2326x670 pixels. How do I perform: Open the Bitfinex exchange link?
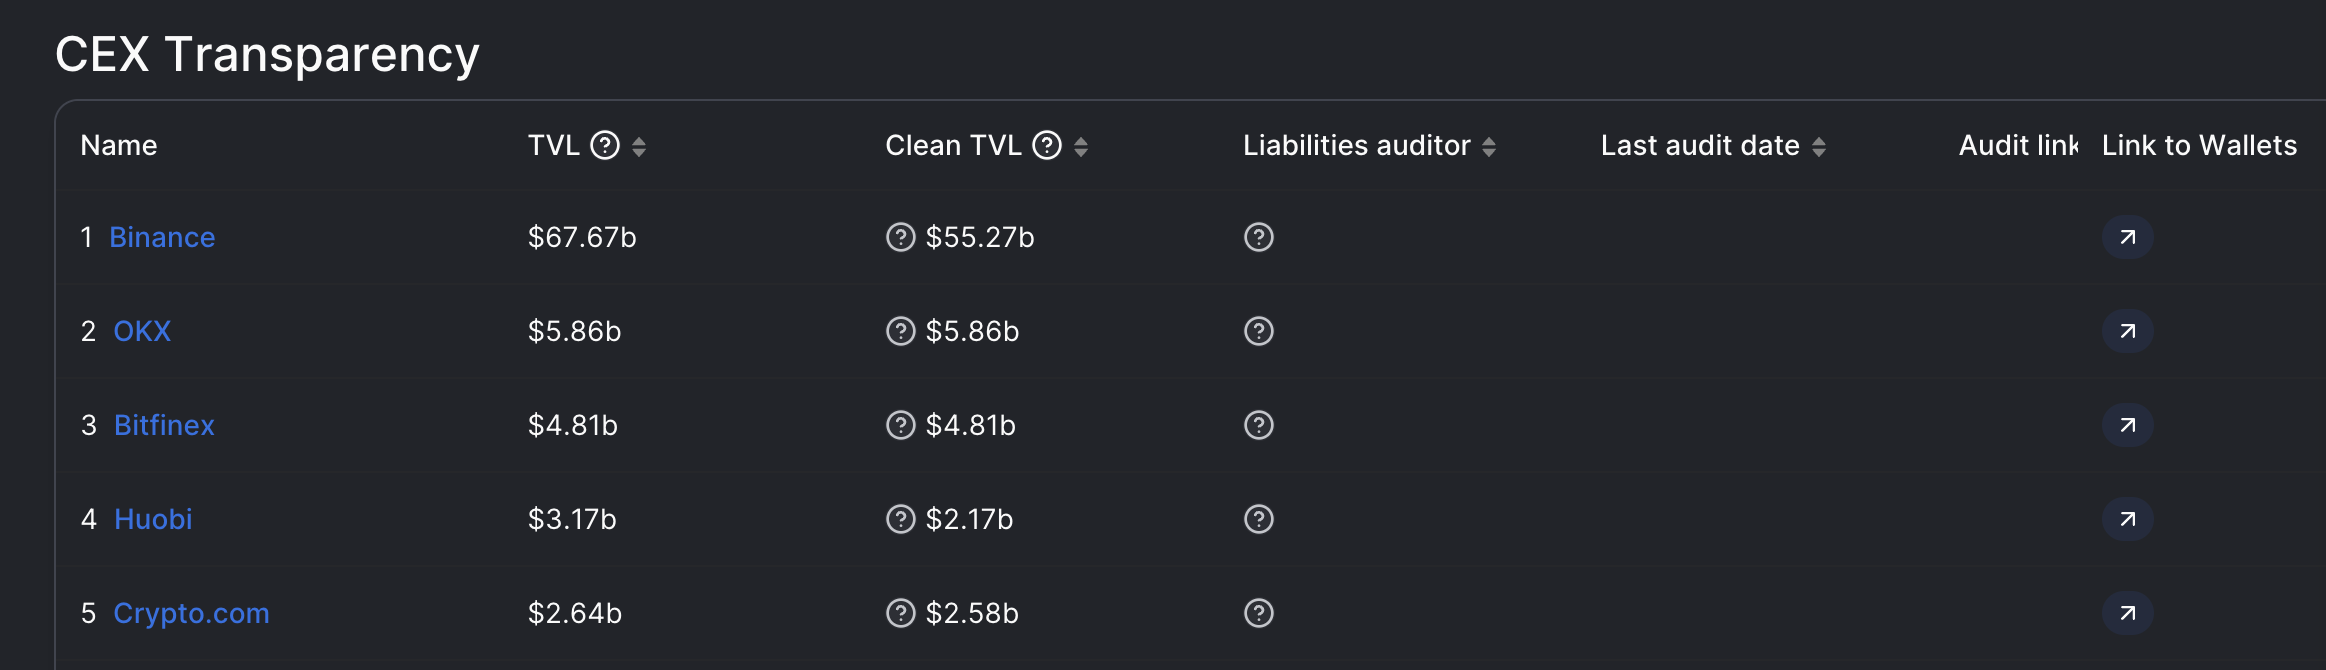tap(164, 425)
